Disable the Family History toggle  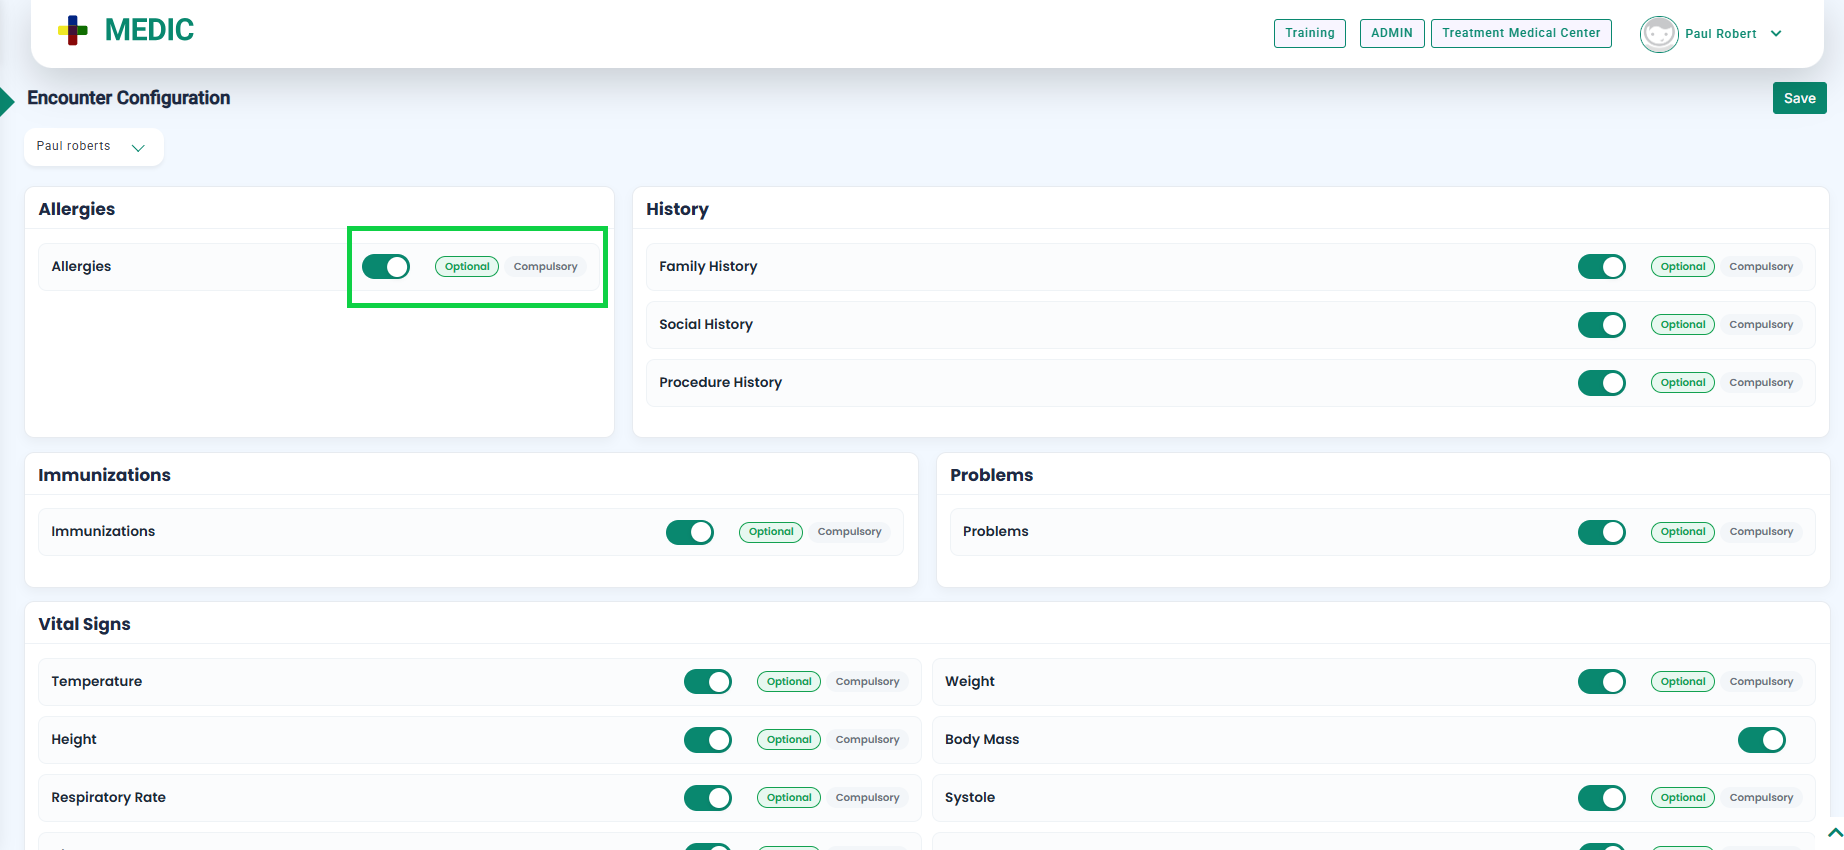1601,267
